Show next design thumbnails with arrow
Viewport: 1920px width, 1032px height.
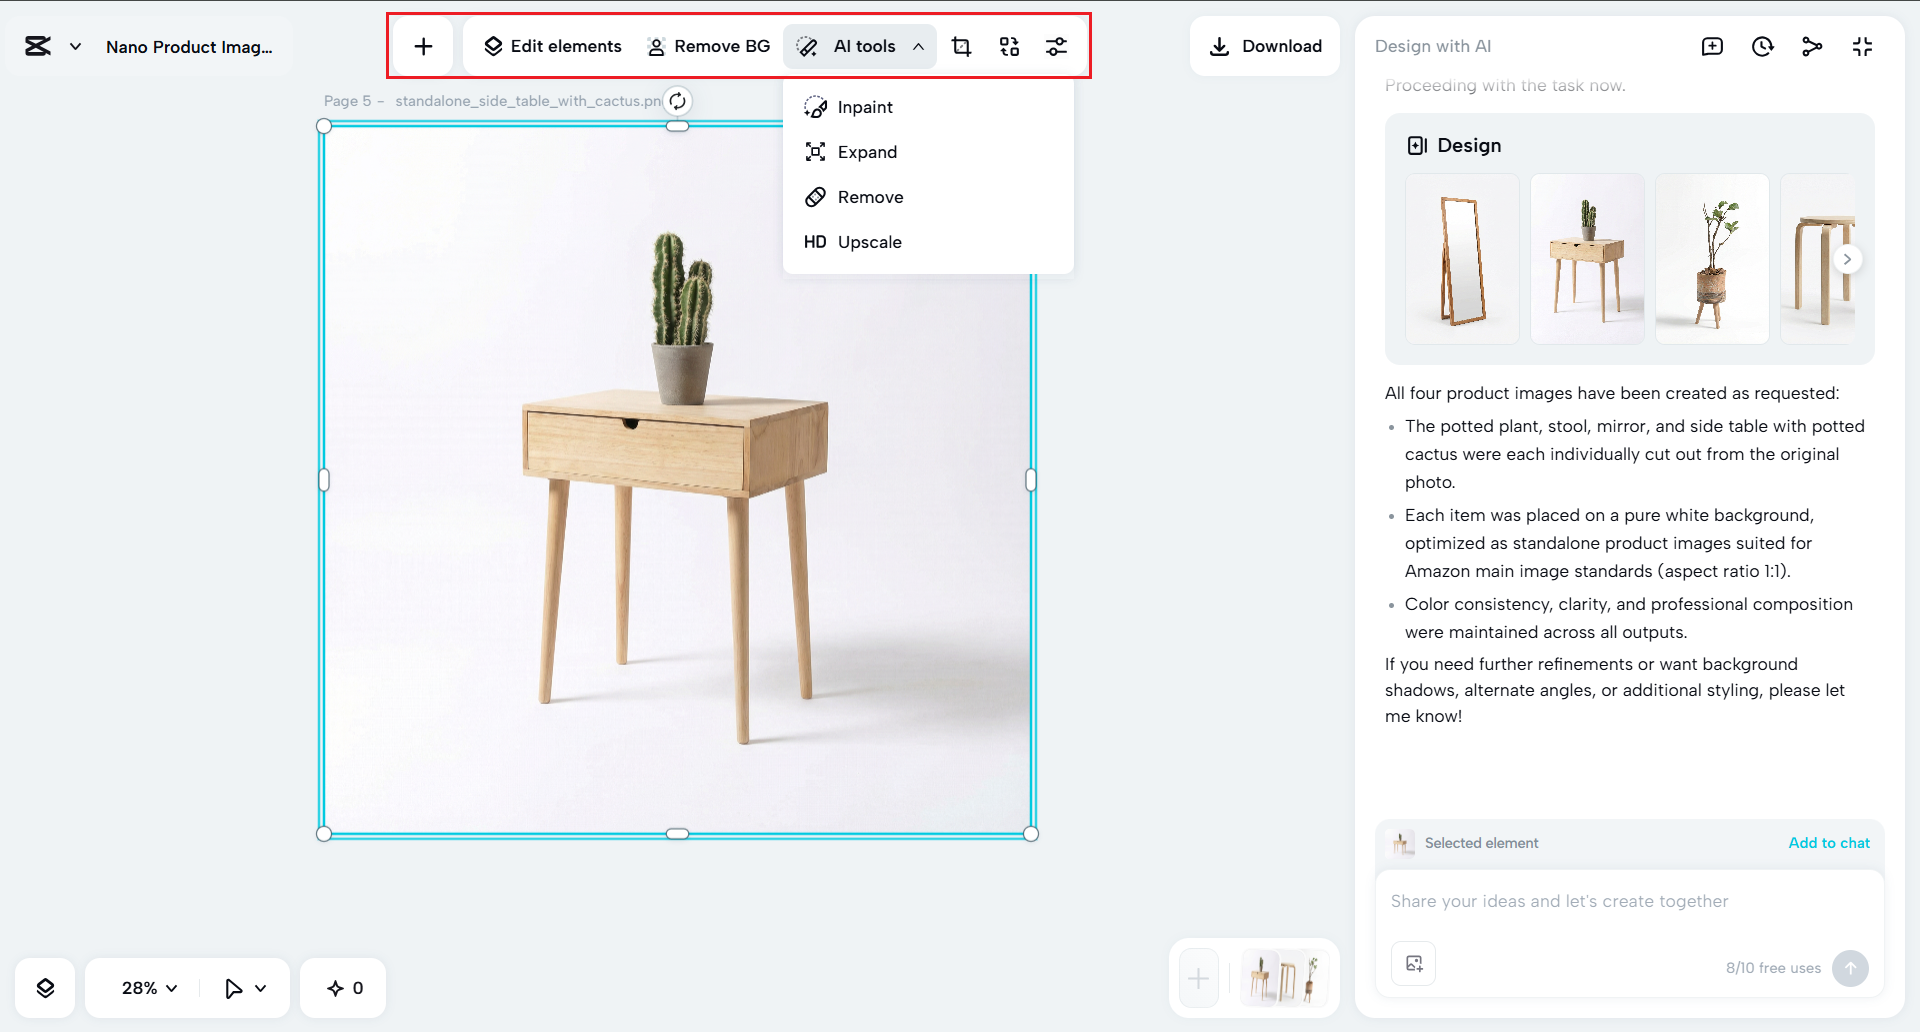point(1847,259)
